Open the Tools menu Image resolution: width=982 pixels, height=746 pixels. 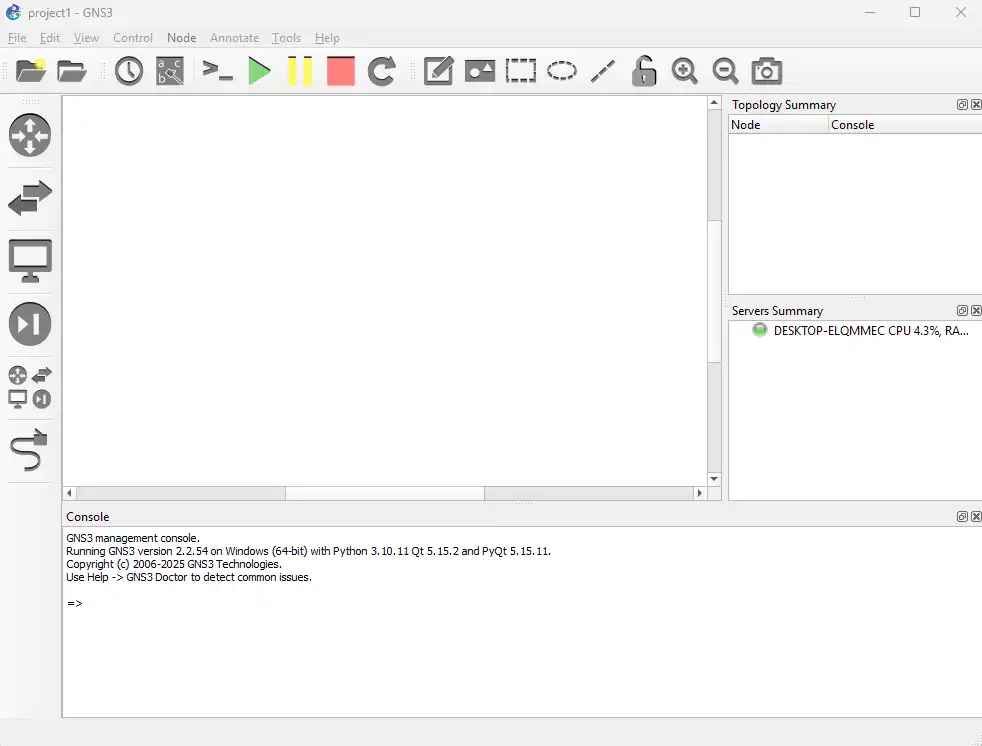pos(286,38)
